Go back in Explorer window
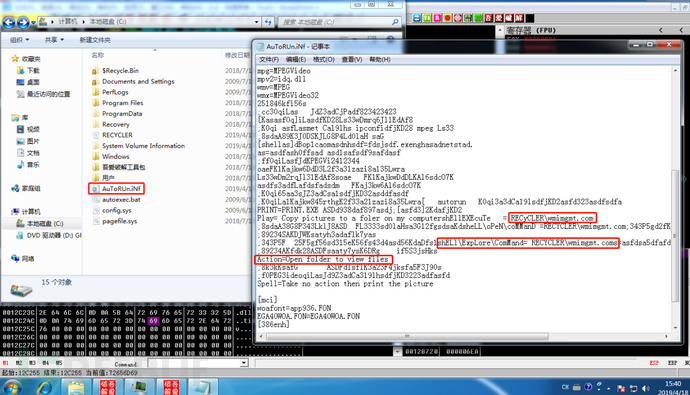The height and width of the screenshot is (395, 690). coord(9,22)
